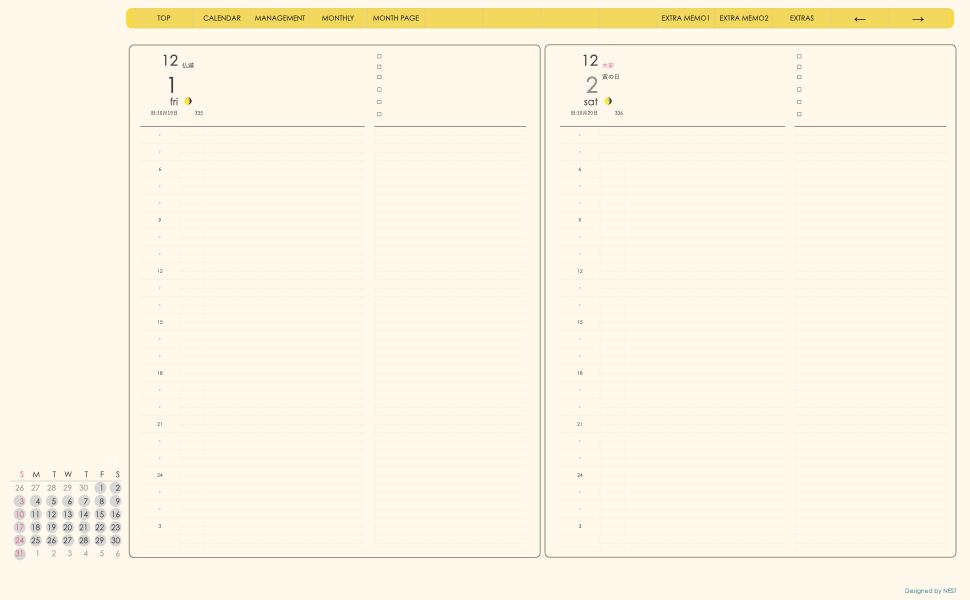Screen dimensions: 970x600
Task: Select day 15 in the mini calendar
Action: 100,514
